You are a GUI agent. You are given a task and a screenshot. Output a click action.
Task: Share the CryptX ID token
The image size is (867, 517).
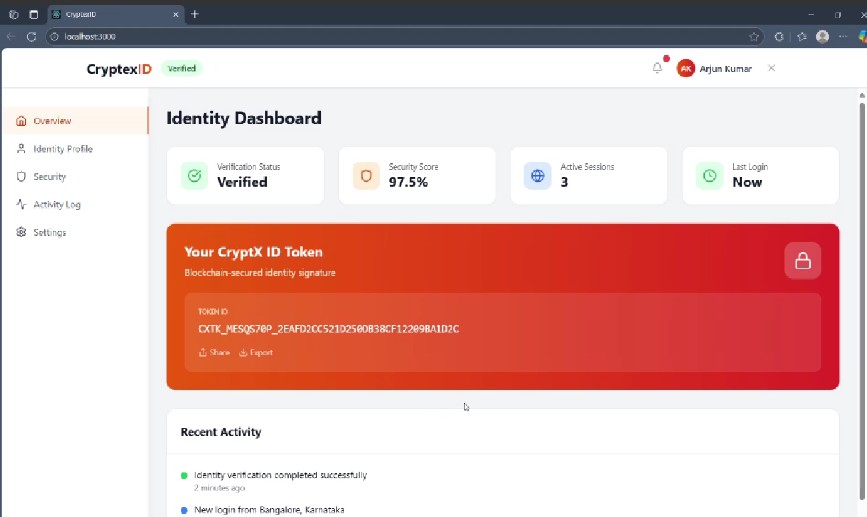coord(215,352)
